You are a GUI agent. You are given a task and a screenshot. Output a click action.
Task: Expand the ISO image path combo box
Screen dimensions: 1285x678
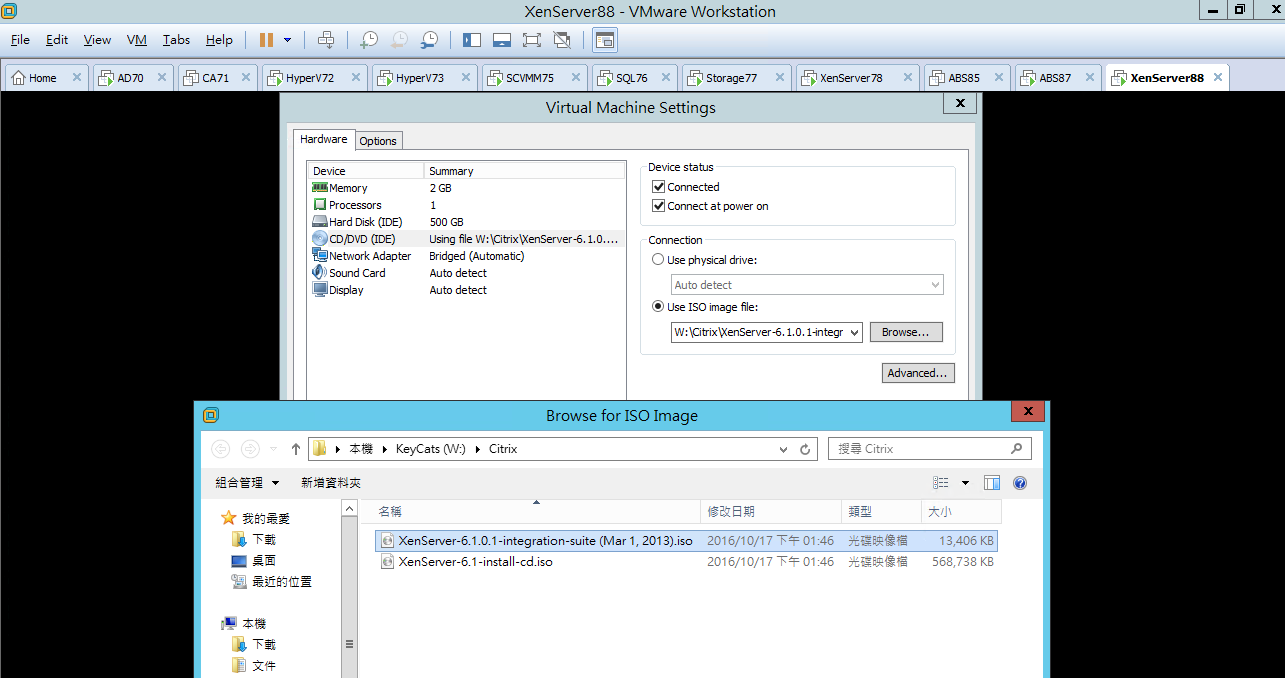click(x=854, y=332)
